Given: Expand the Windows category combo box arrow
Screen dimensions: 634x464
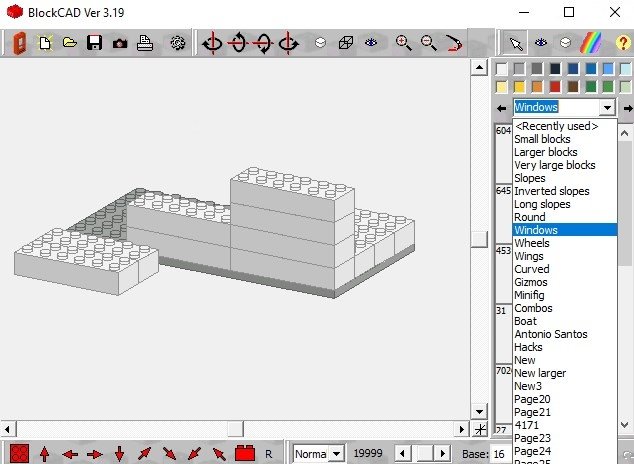Looking at the screenshot, I should point(607,108).
